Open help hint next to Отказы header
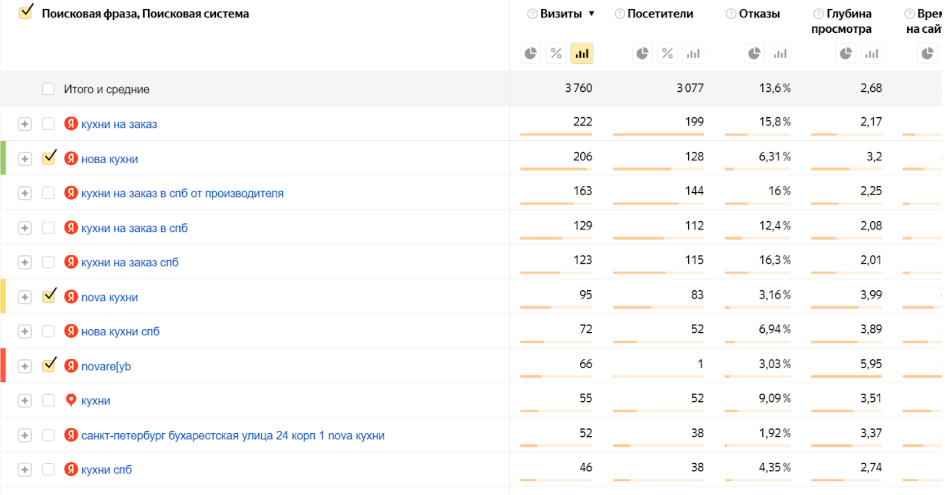Image resolution: width=945 pixels, height=495 pixels. (x=731, y=14)
